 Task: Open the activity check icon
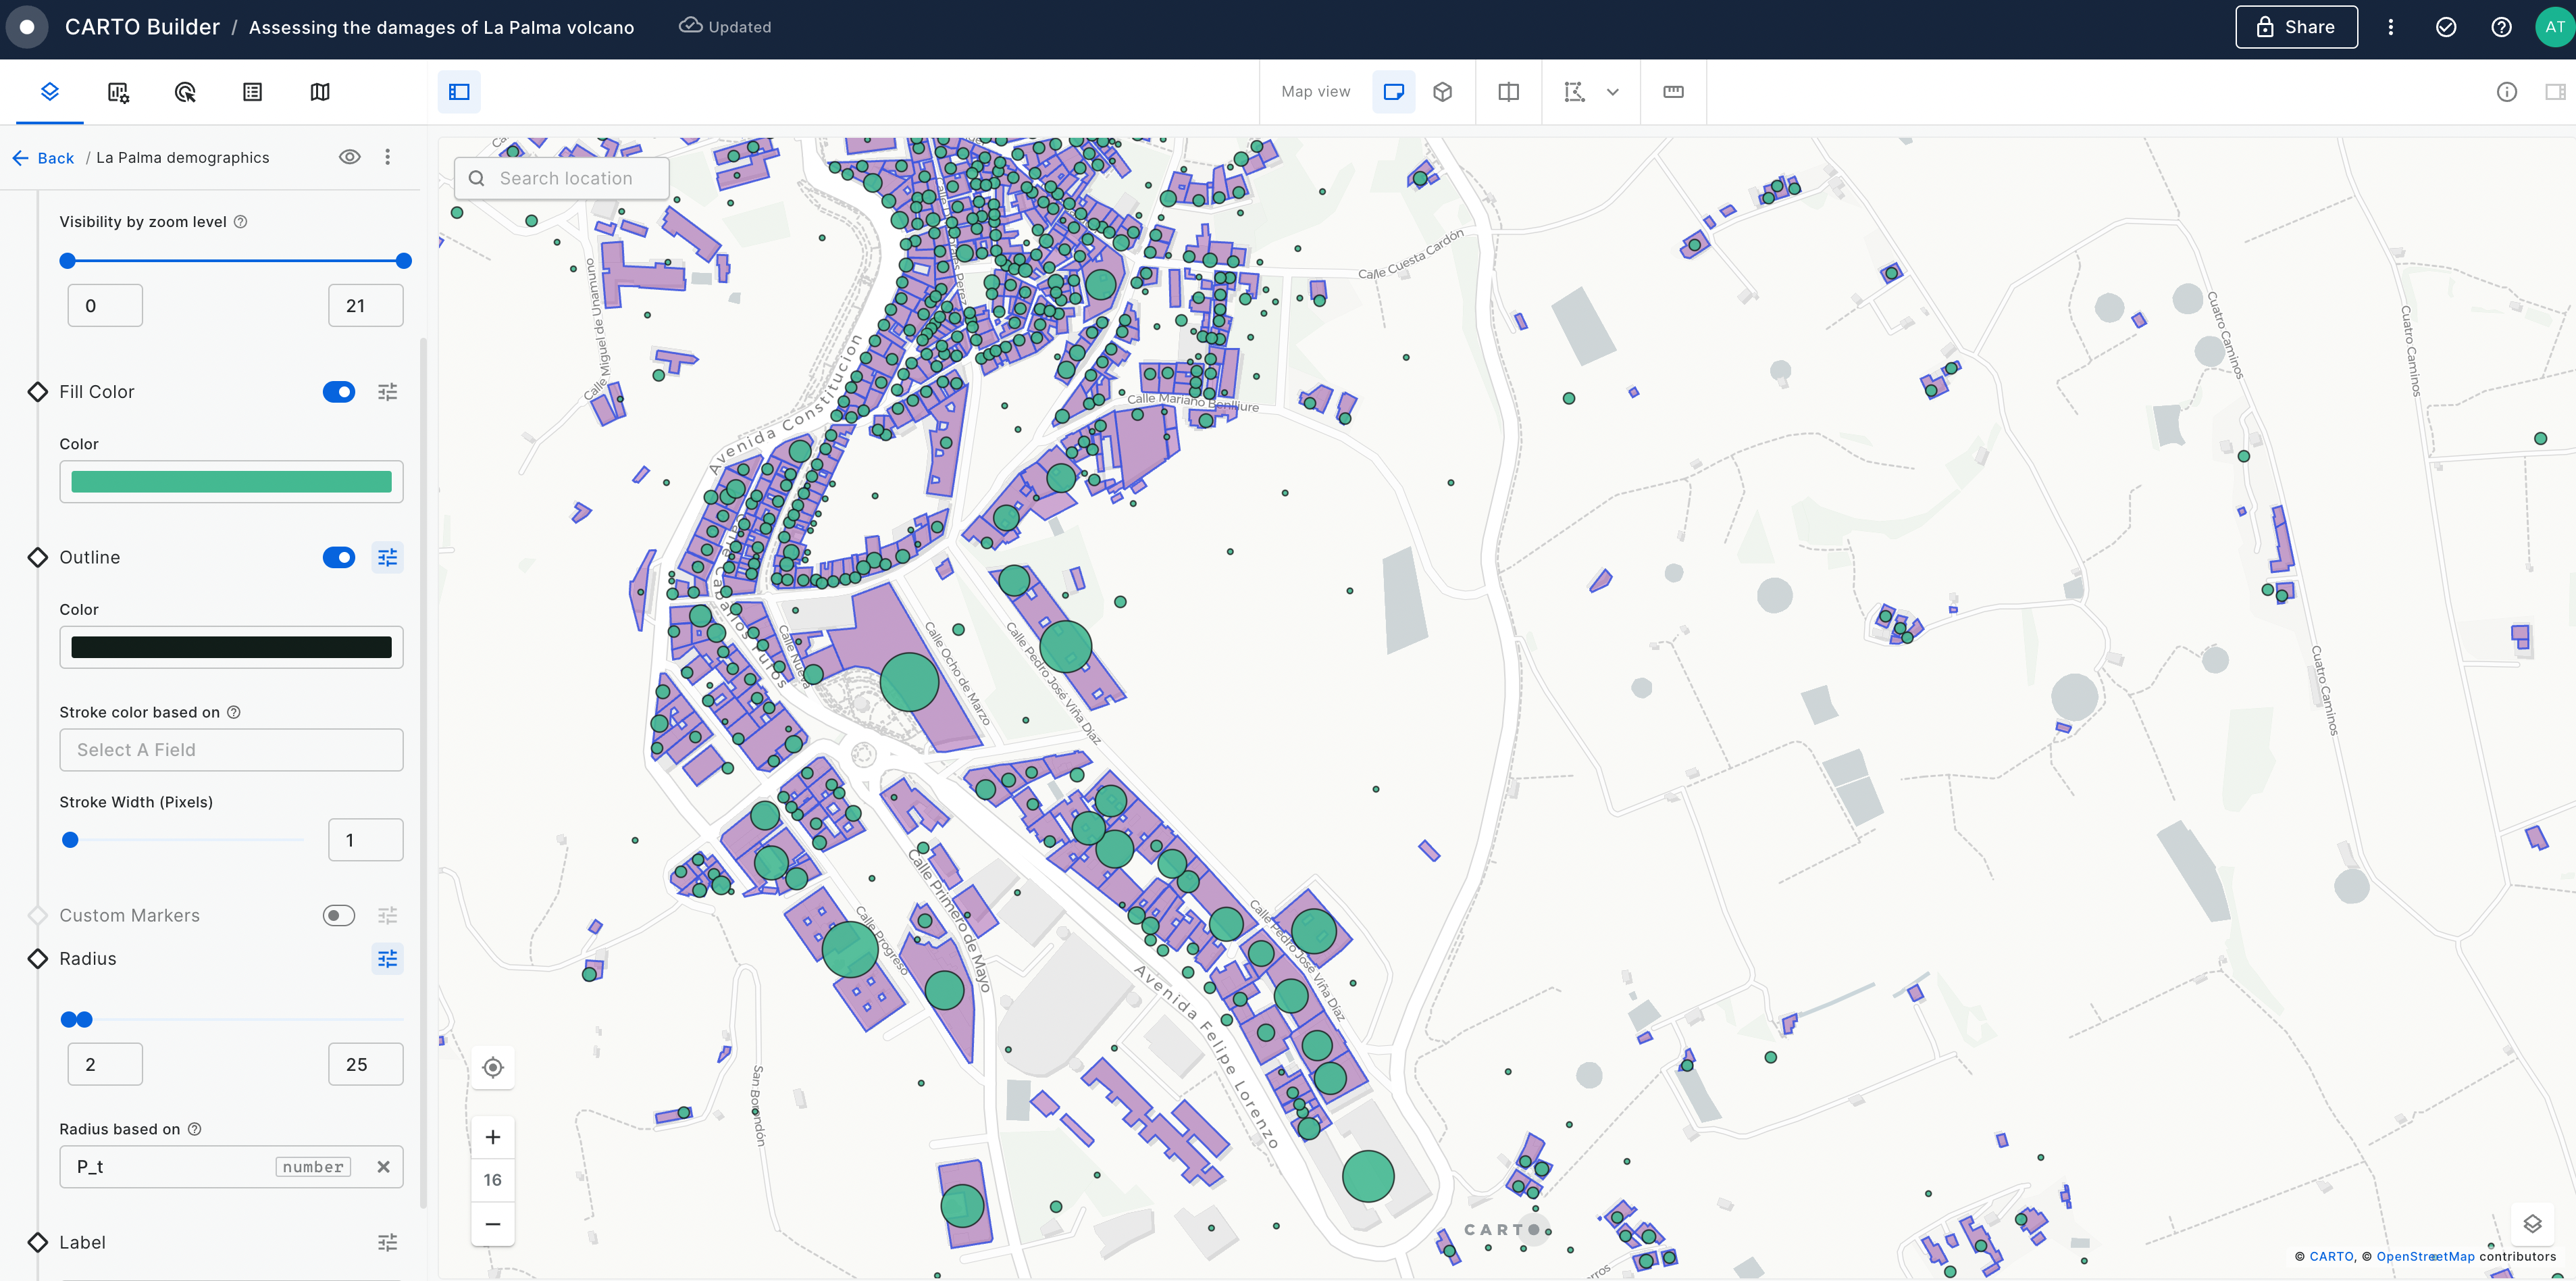tap(2445, 27)
